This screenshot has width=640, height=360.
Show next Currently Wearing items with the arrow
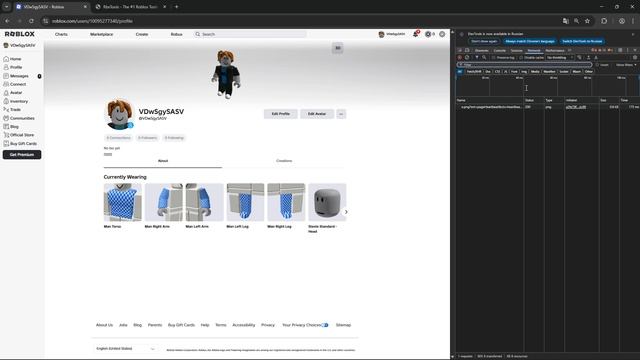point(346,212)
